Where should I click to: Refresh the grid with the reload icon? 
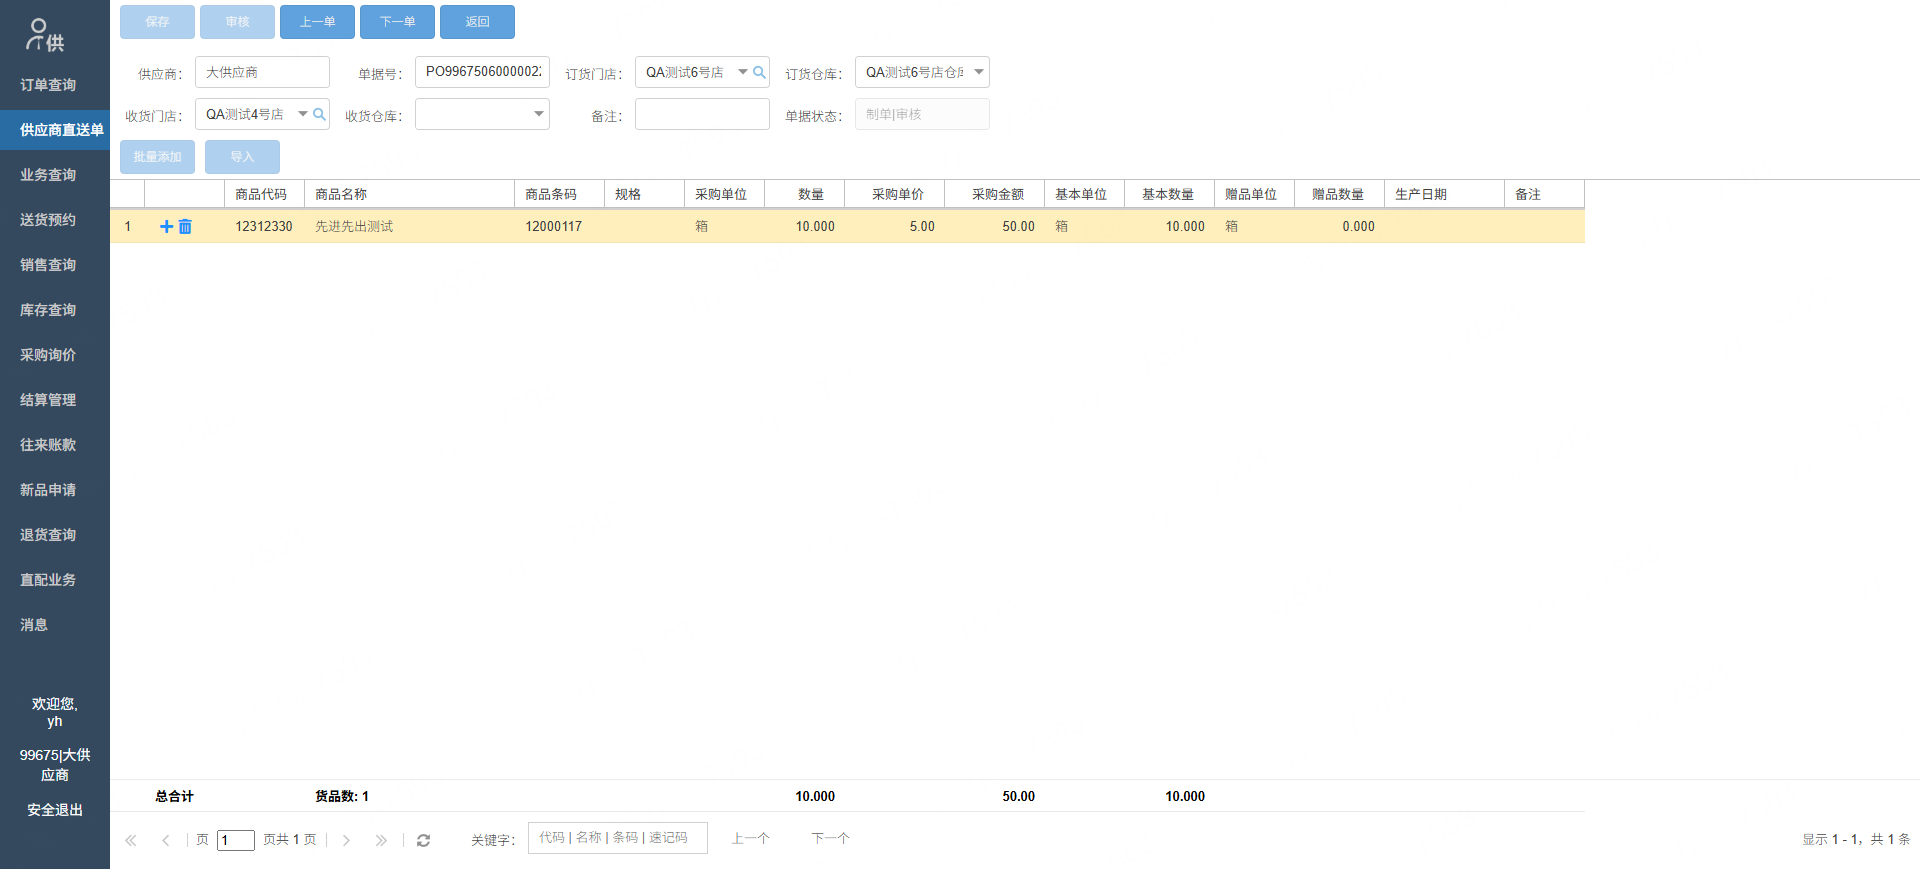[423, 840]
